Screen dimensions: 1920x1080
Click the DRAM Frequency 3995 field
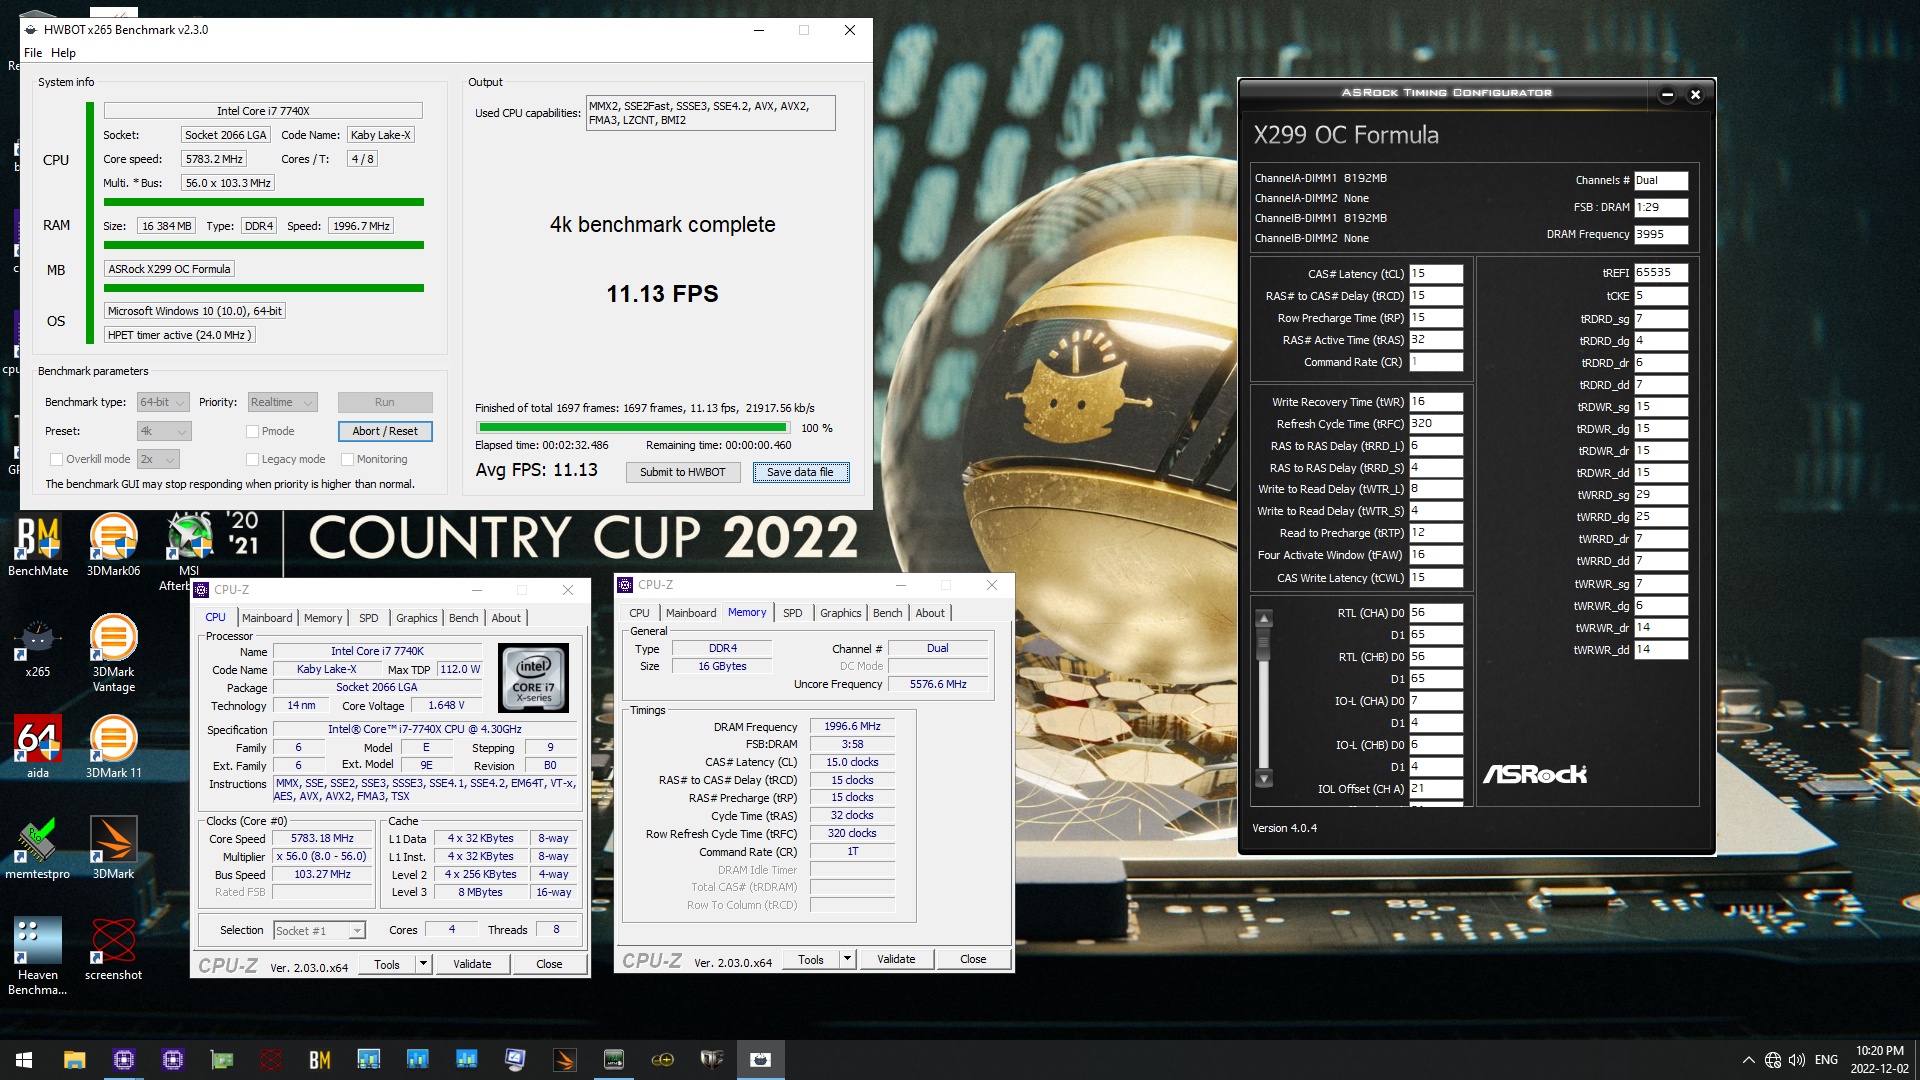[1661, 234]
